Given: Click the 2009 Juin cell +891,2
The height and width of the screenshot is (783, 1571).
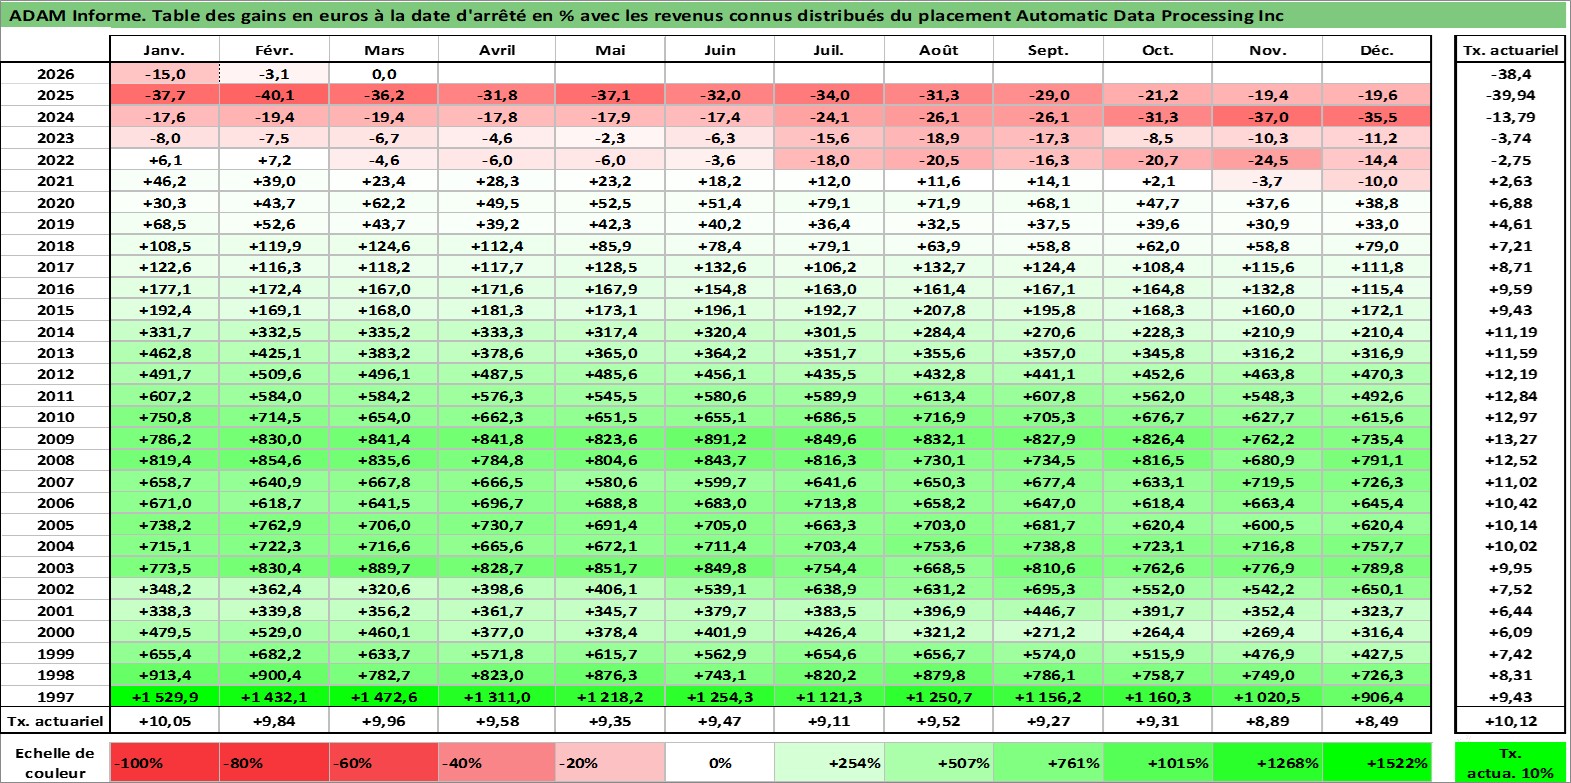Looking at the screenshot, I should pos(720,439).
